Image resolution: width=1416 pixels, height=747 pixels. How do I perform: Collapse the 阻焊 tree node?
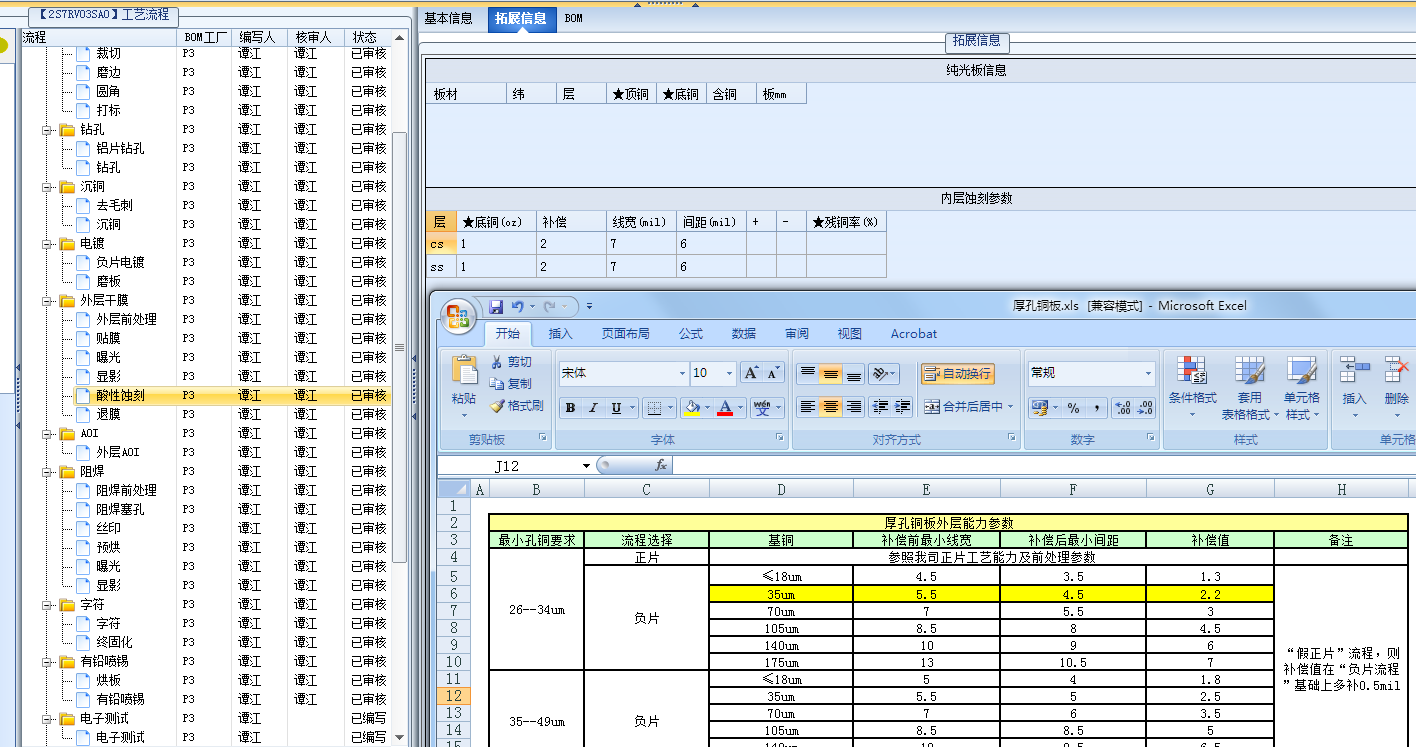pos(48,472)
